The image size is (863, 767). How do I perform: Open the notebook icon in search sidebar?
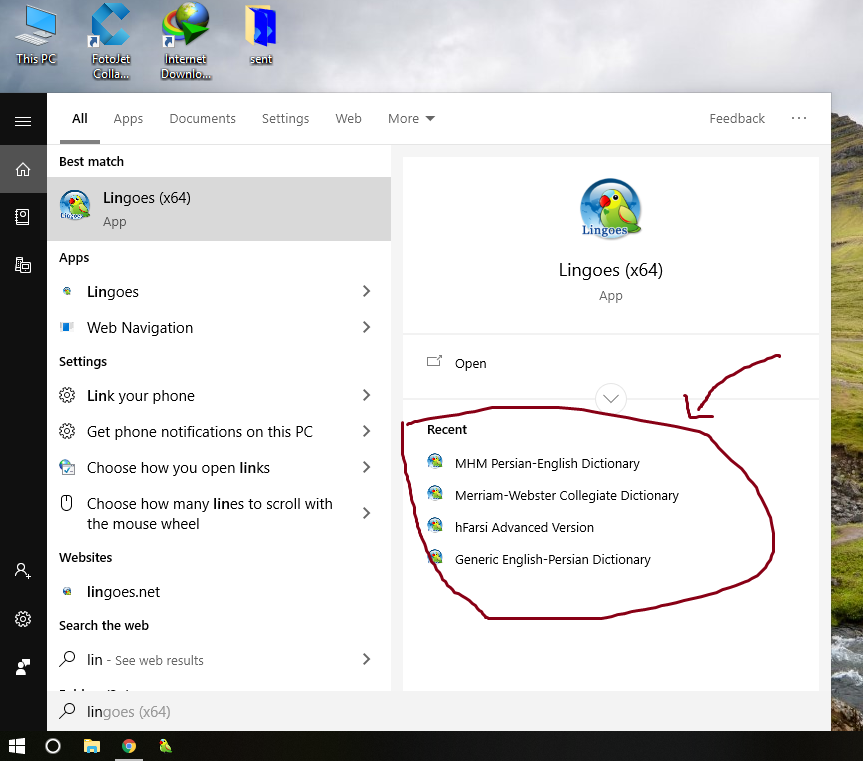pyautogui.click(x=23, y=217)
